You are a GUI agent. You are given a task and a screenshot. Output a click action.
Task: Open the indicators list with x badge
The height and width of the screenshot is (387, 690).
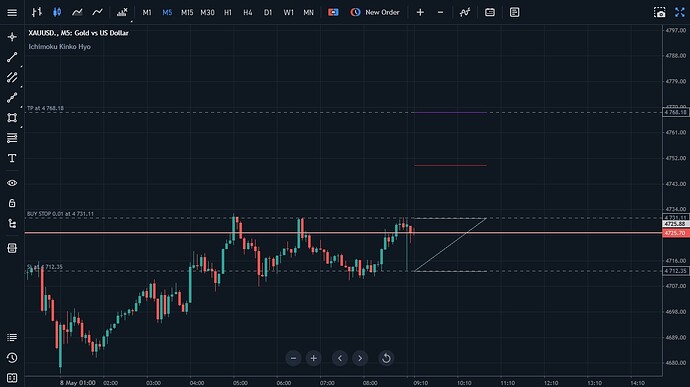point(122,12)
